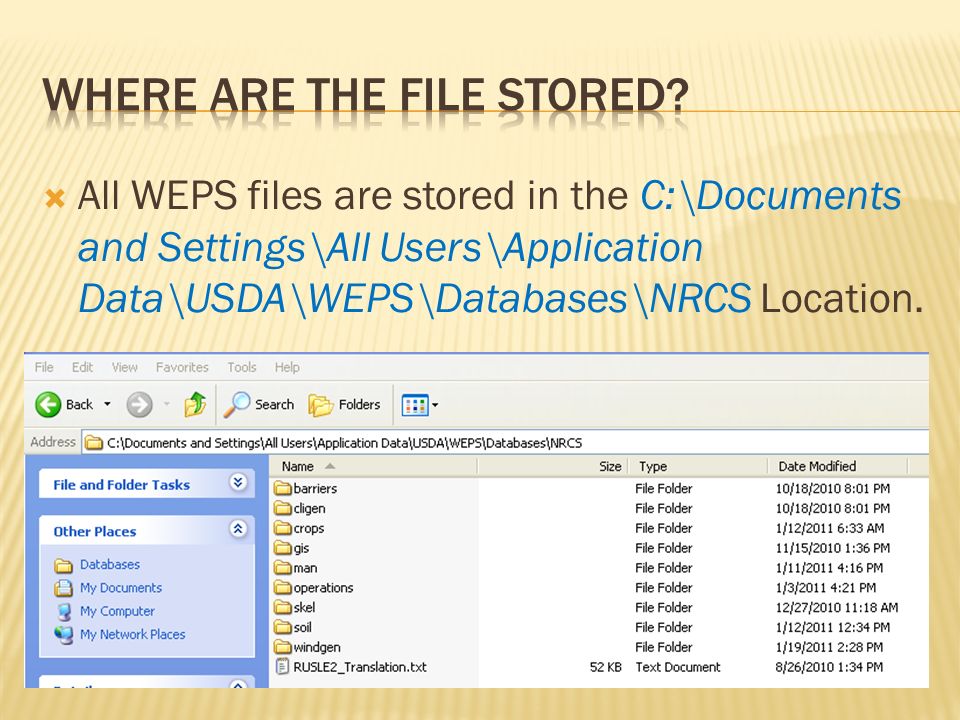The height and width of the screenshot is (720, 960).
Task: Click the folder icon in address bar
Action: [94, 443]
